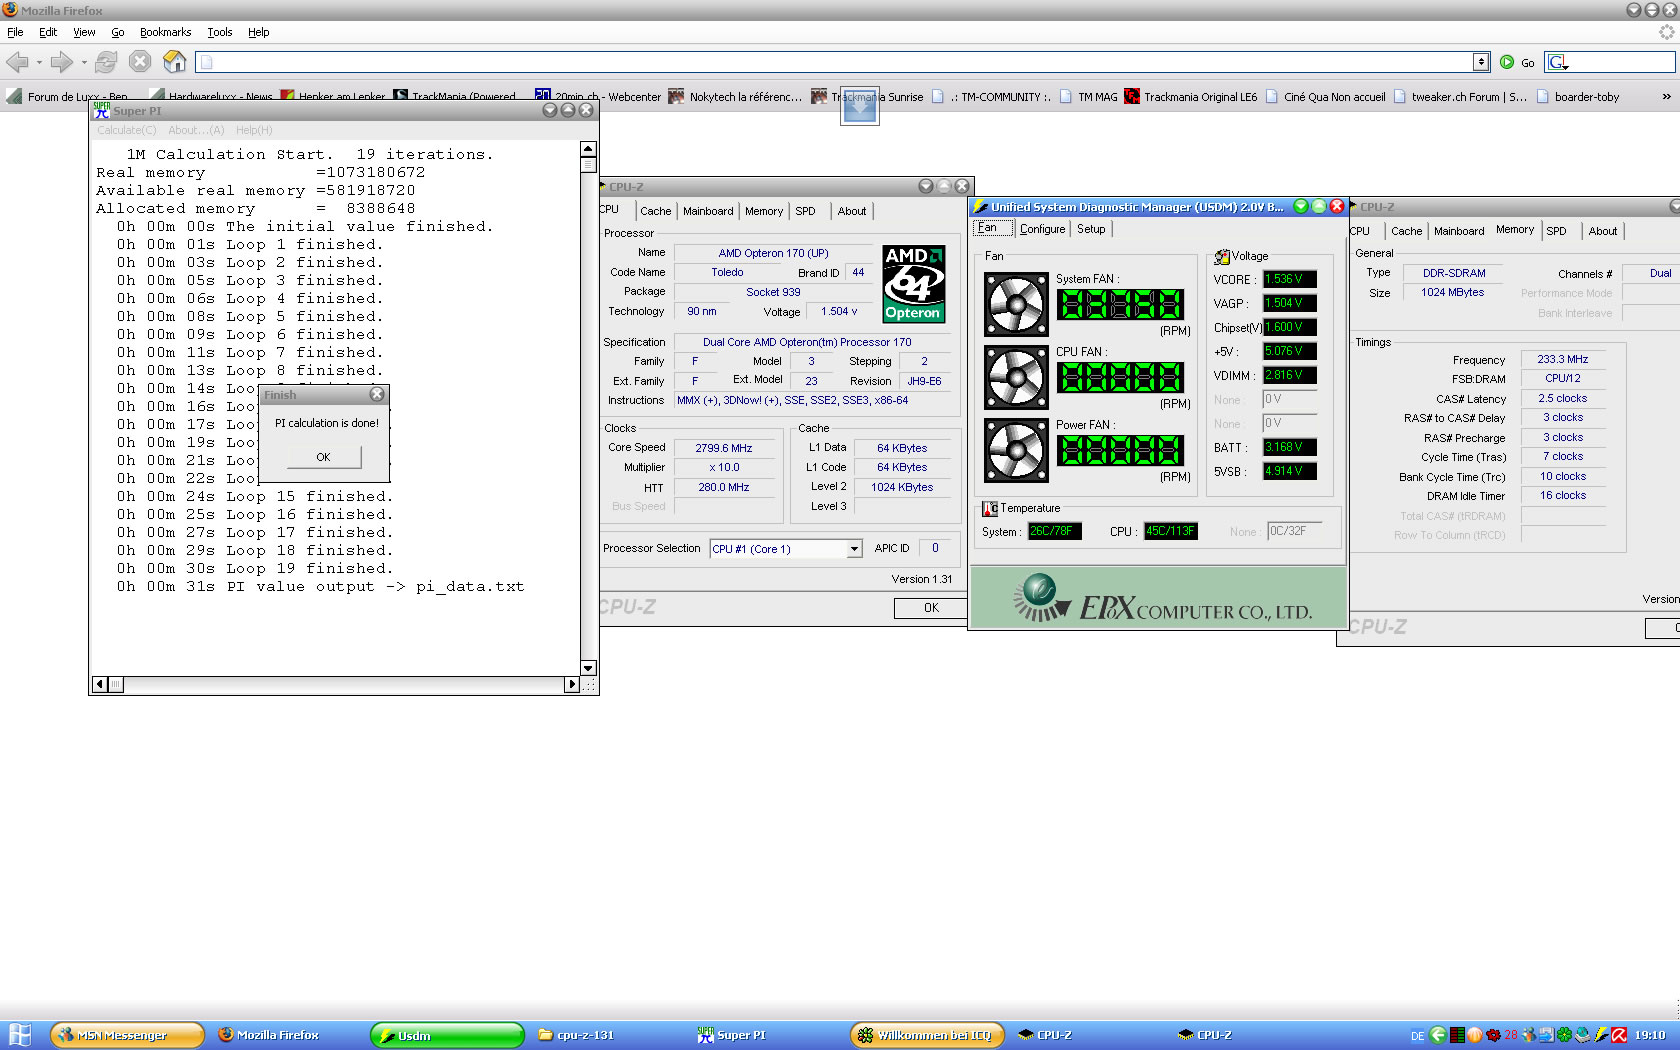Show more bookmarks with toolbar chevron
This screenshot has height=1050, width=1680.
(1666, 97)
